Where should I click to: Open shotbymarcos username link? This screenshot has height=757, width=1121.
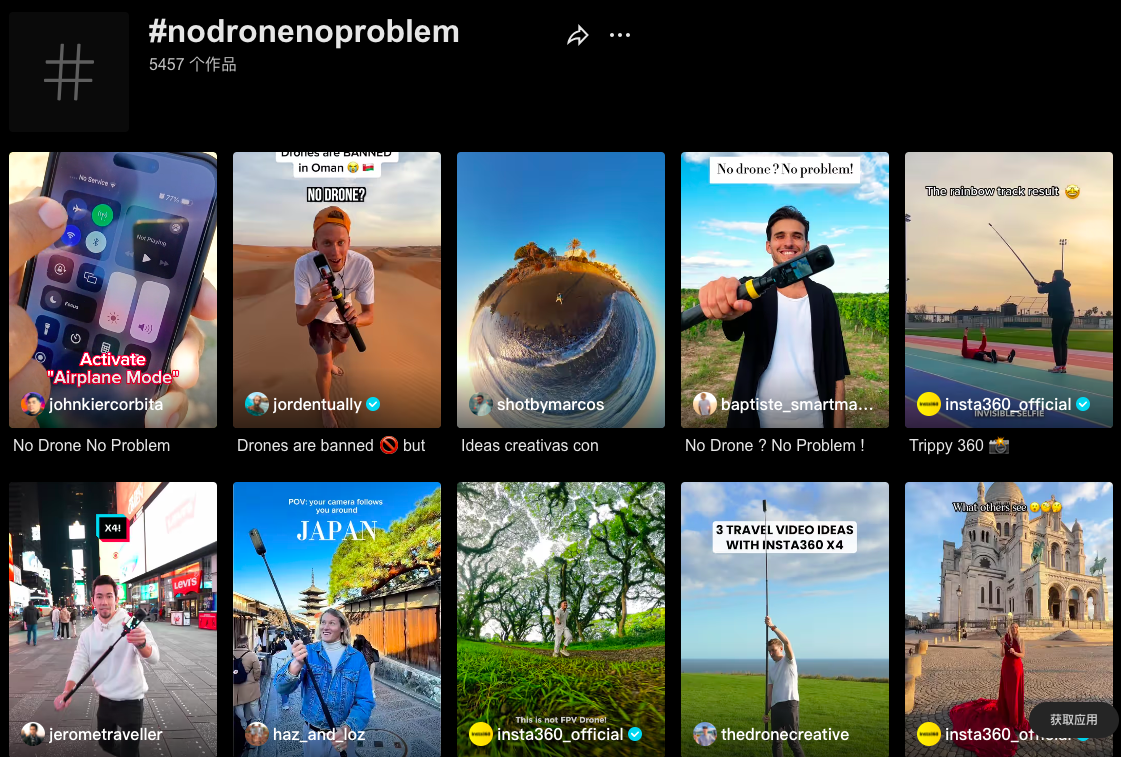tap(550, 405)
